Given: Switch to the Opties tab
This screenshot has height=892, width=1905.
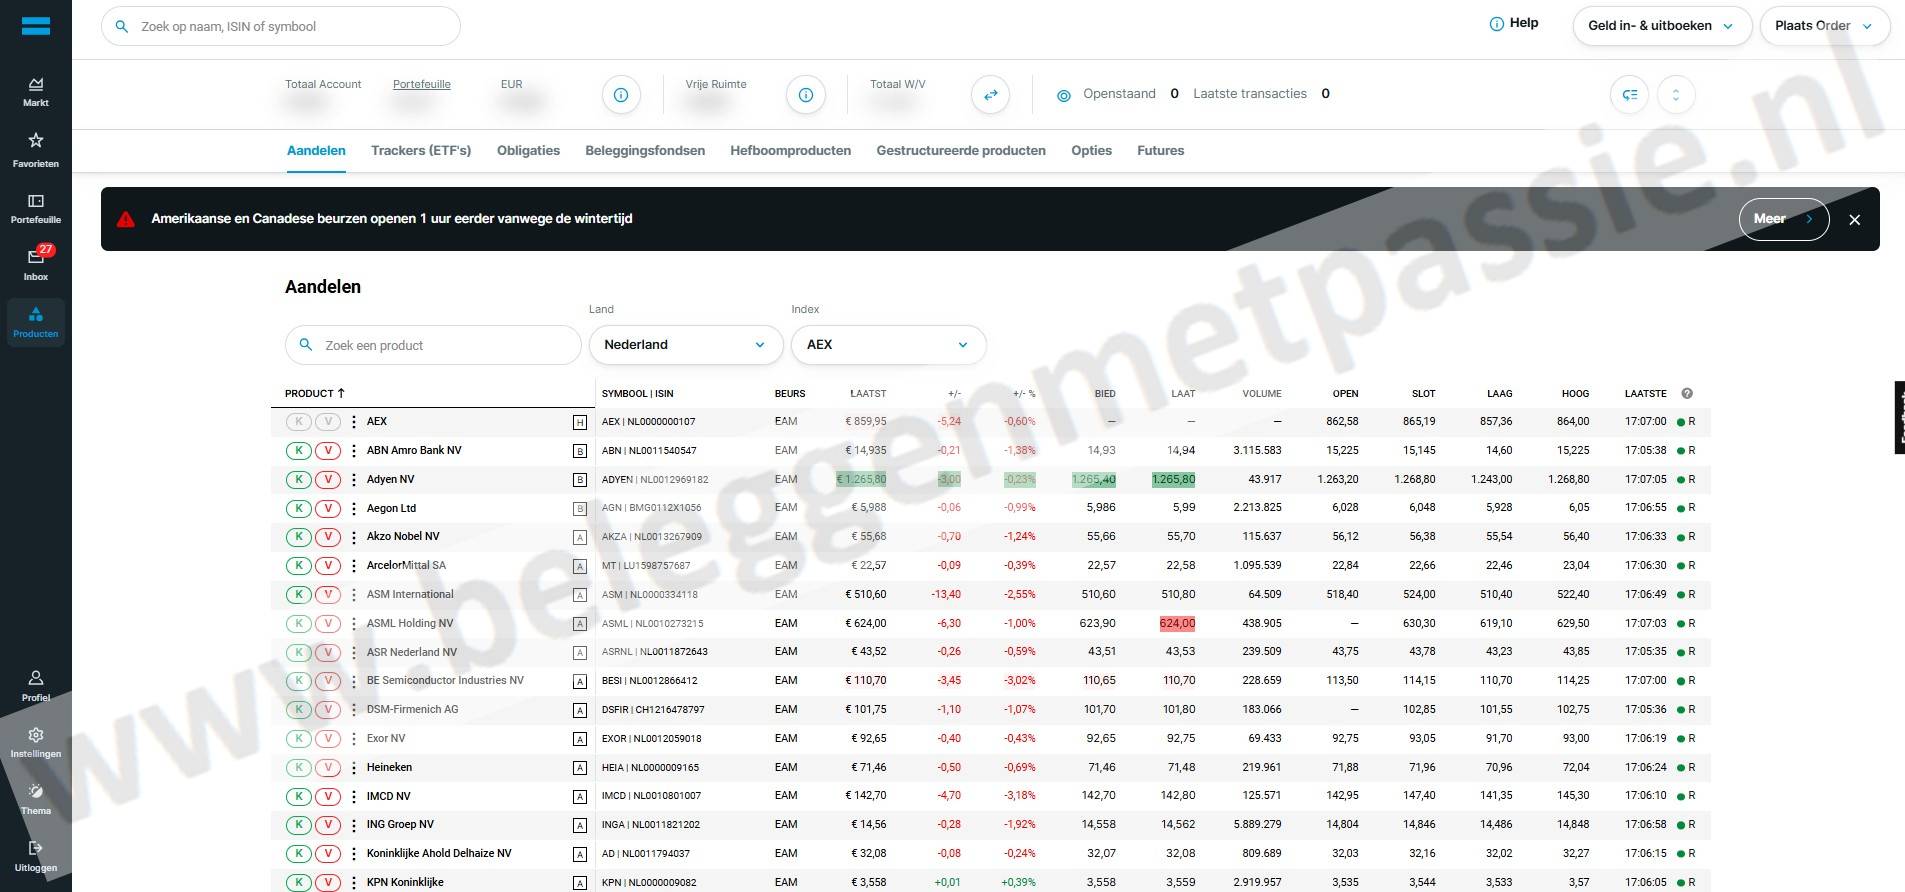Looking at the screenshot, I should [x=1091, y=151].
